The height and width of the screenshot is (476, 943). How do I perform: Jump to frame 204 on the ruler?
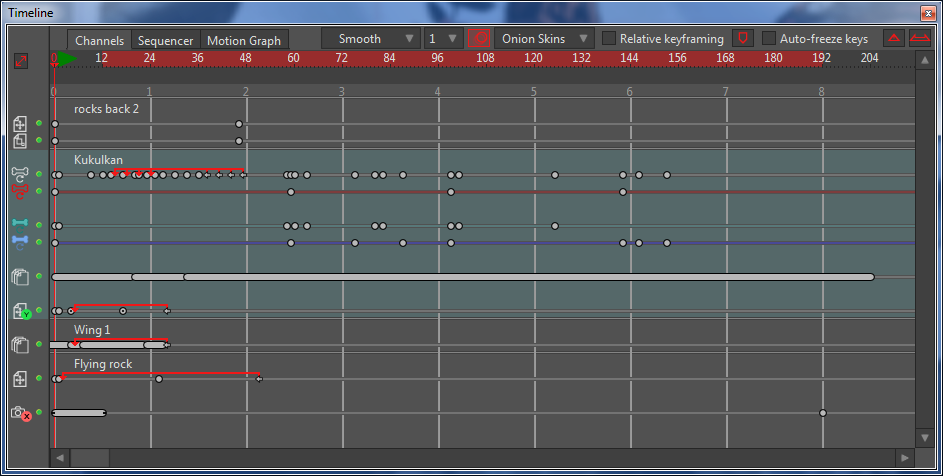click(x=869, y=58)
